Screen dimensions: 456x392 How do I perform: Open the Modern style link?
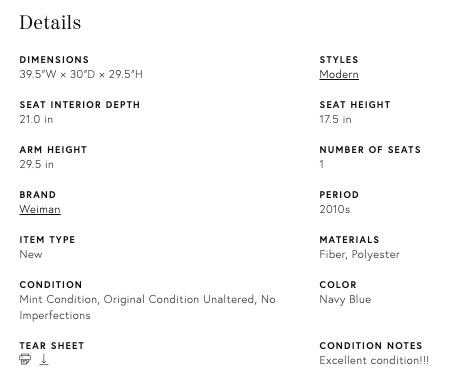click(339, 74)
